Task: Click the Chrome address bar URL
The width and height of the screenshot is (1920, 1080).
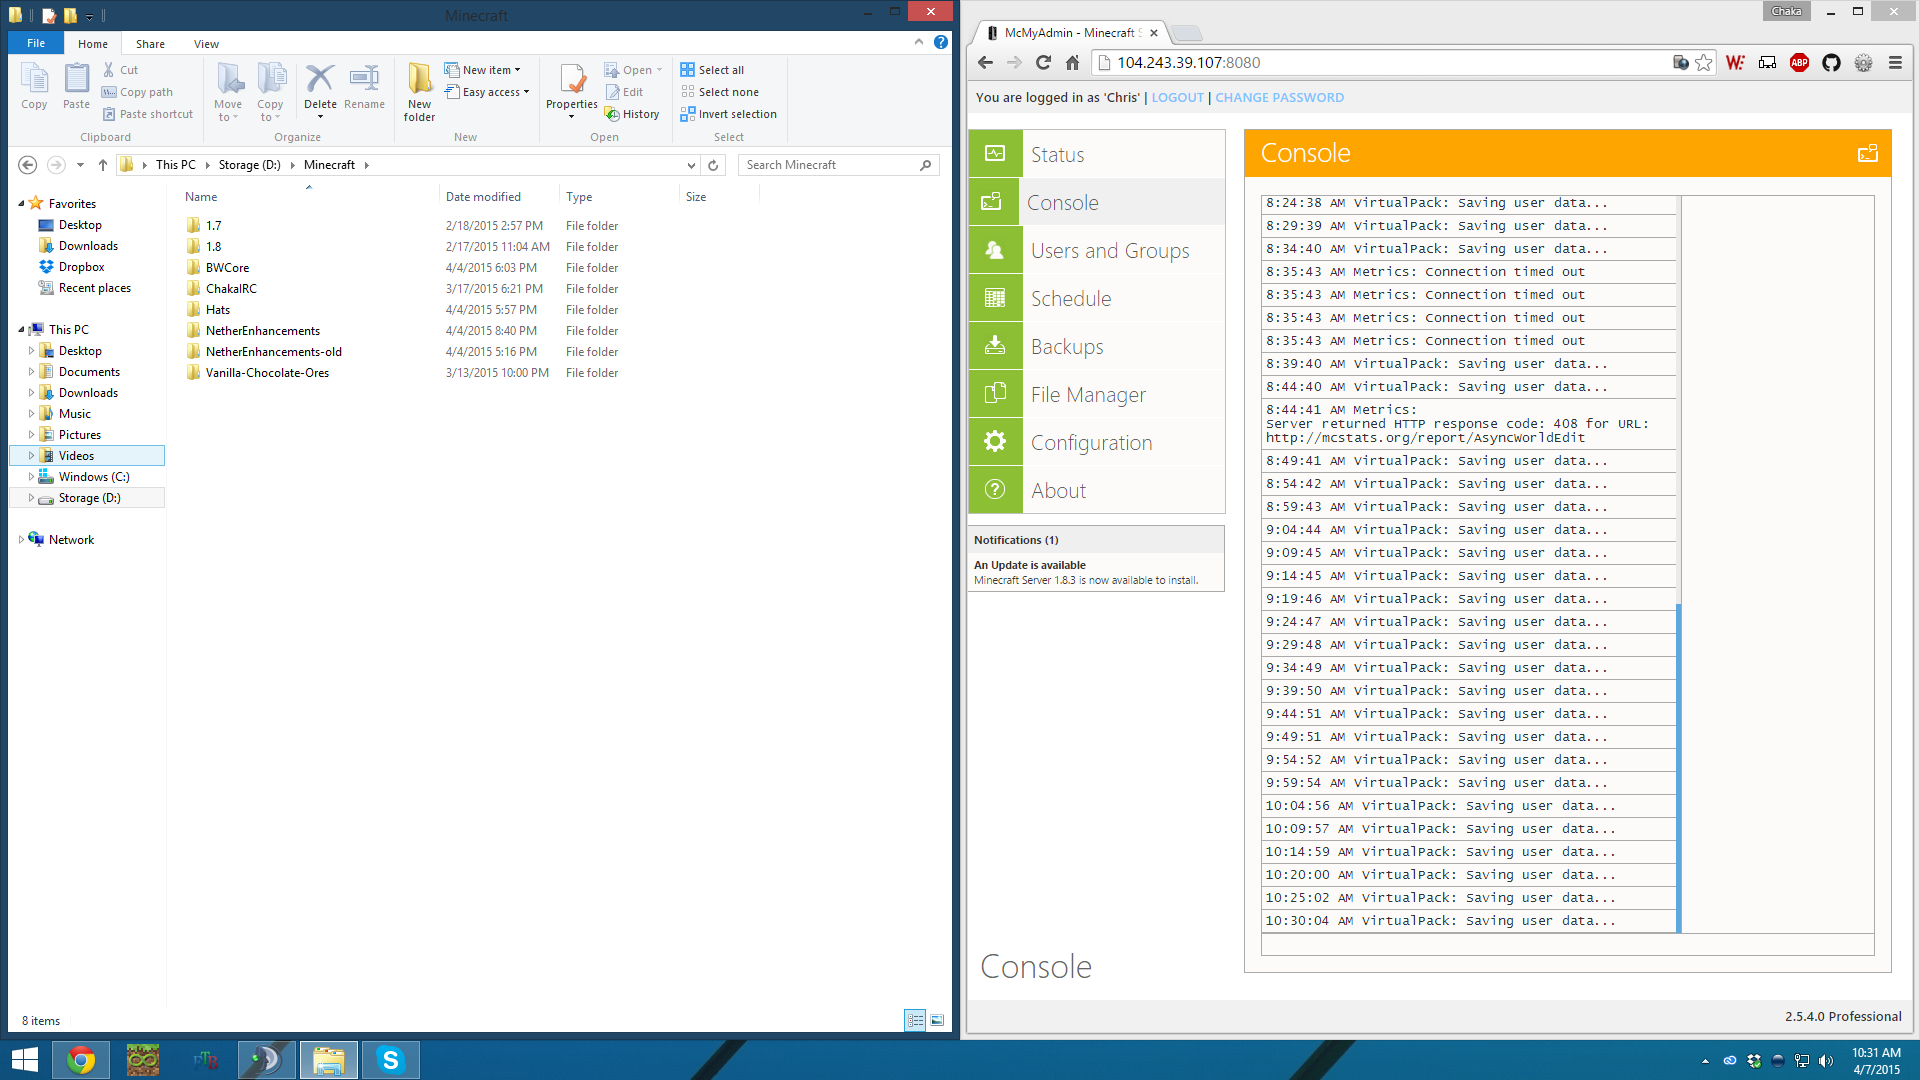Action: pos(1188,62)
